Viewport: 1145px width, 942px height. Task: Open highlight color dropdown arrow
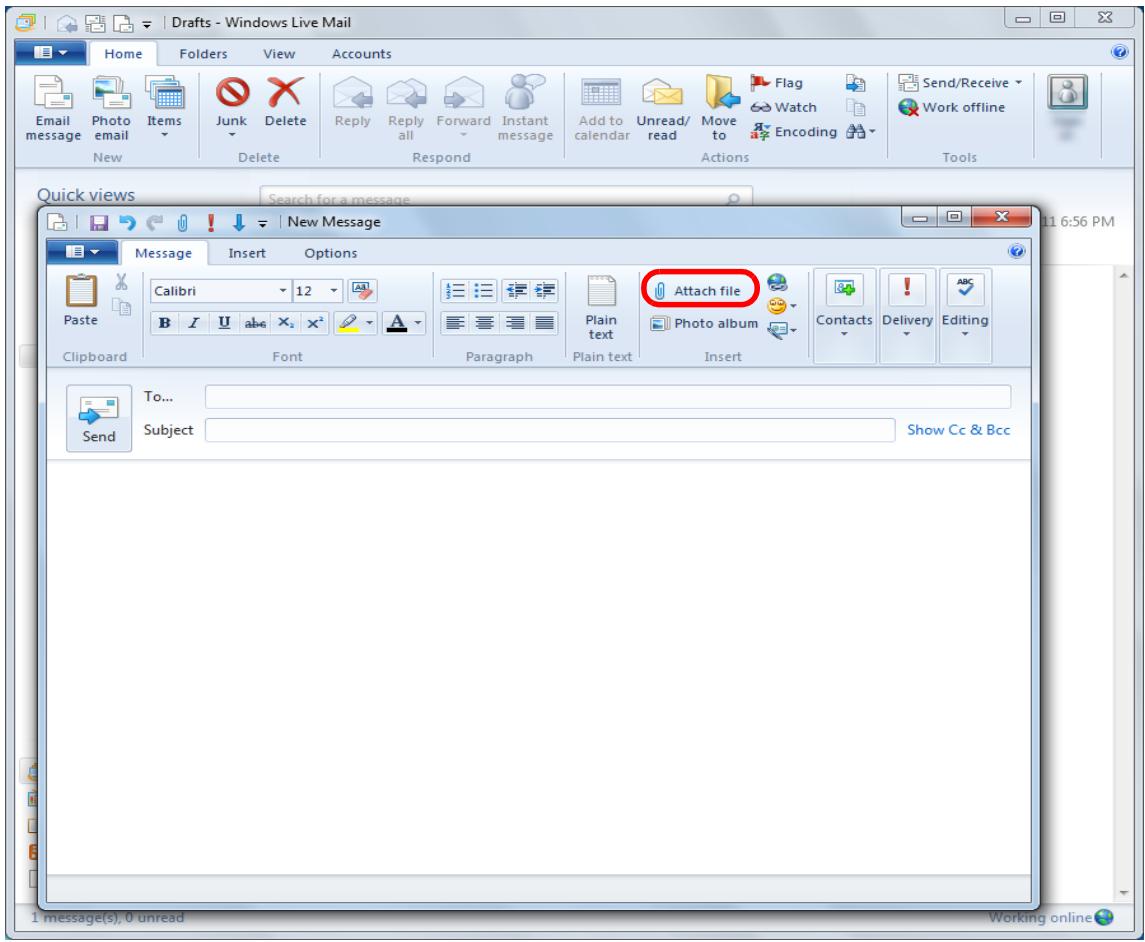click(369, 323)
